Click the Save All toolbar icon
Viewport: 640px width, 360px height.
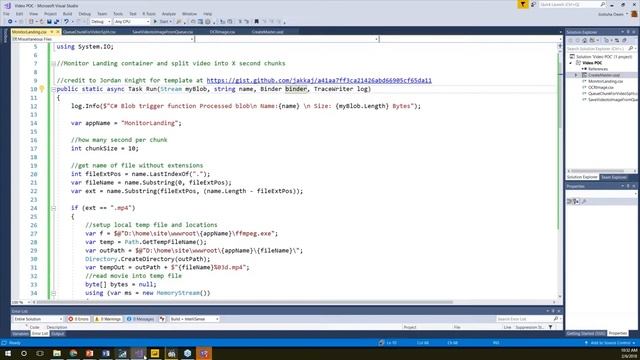click(56, 22)
